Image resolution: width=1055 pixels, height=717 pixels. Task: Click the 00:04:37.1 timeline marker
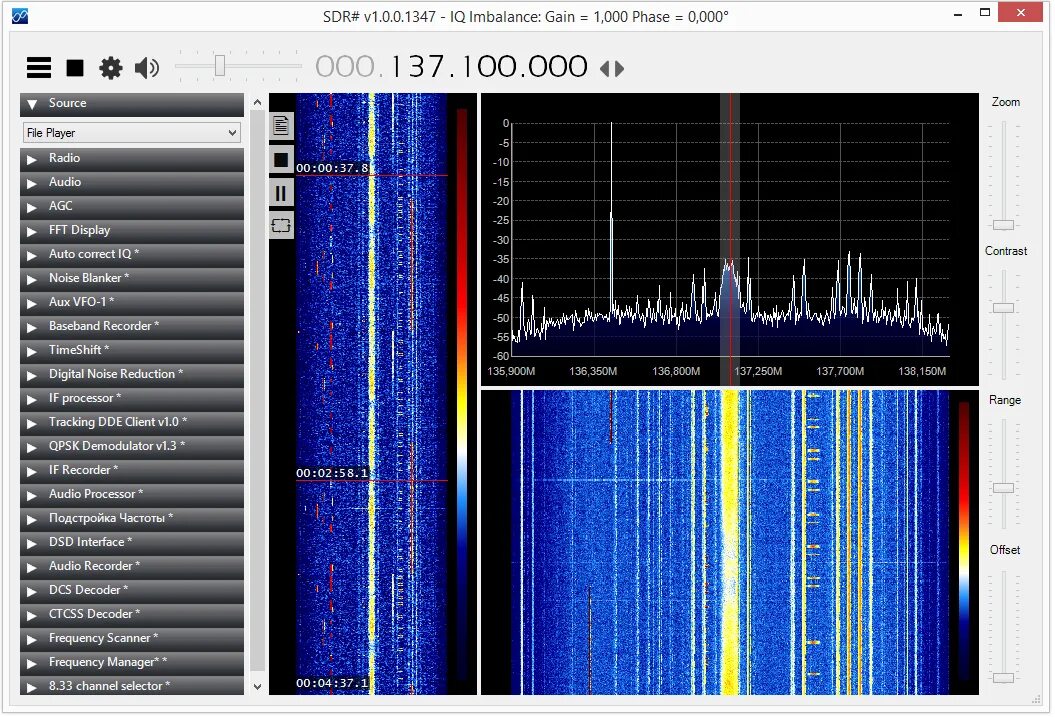(x=332, y=683)
